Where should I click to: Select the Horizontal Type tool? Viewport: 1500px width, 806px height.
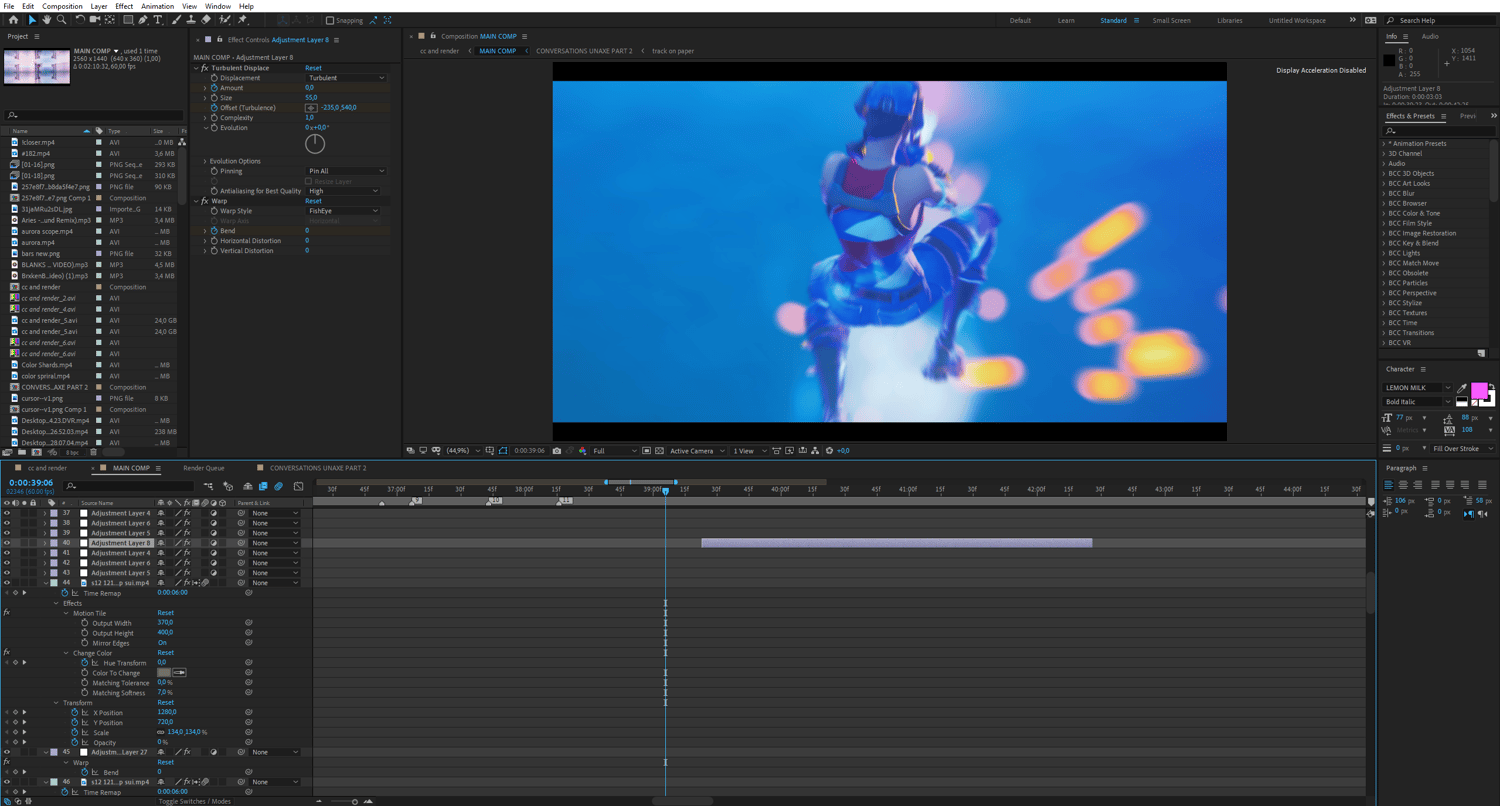tap(158, 20)
